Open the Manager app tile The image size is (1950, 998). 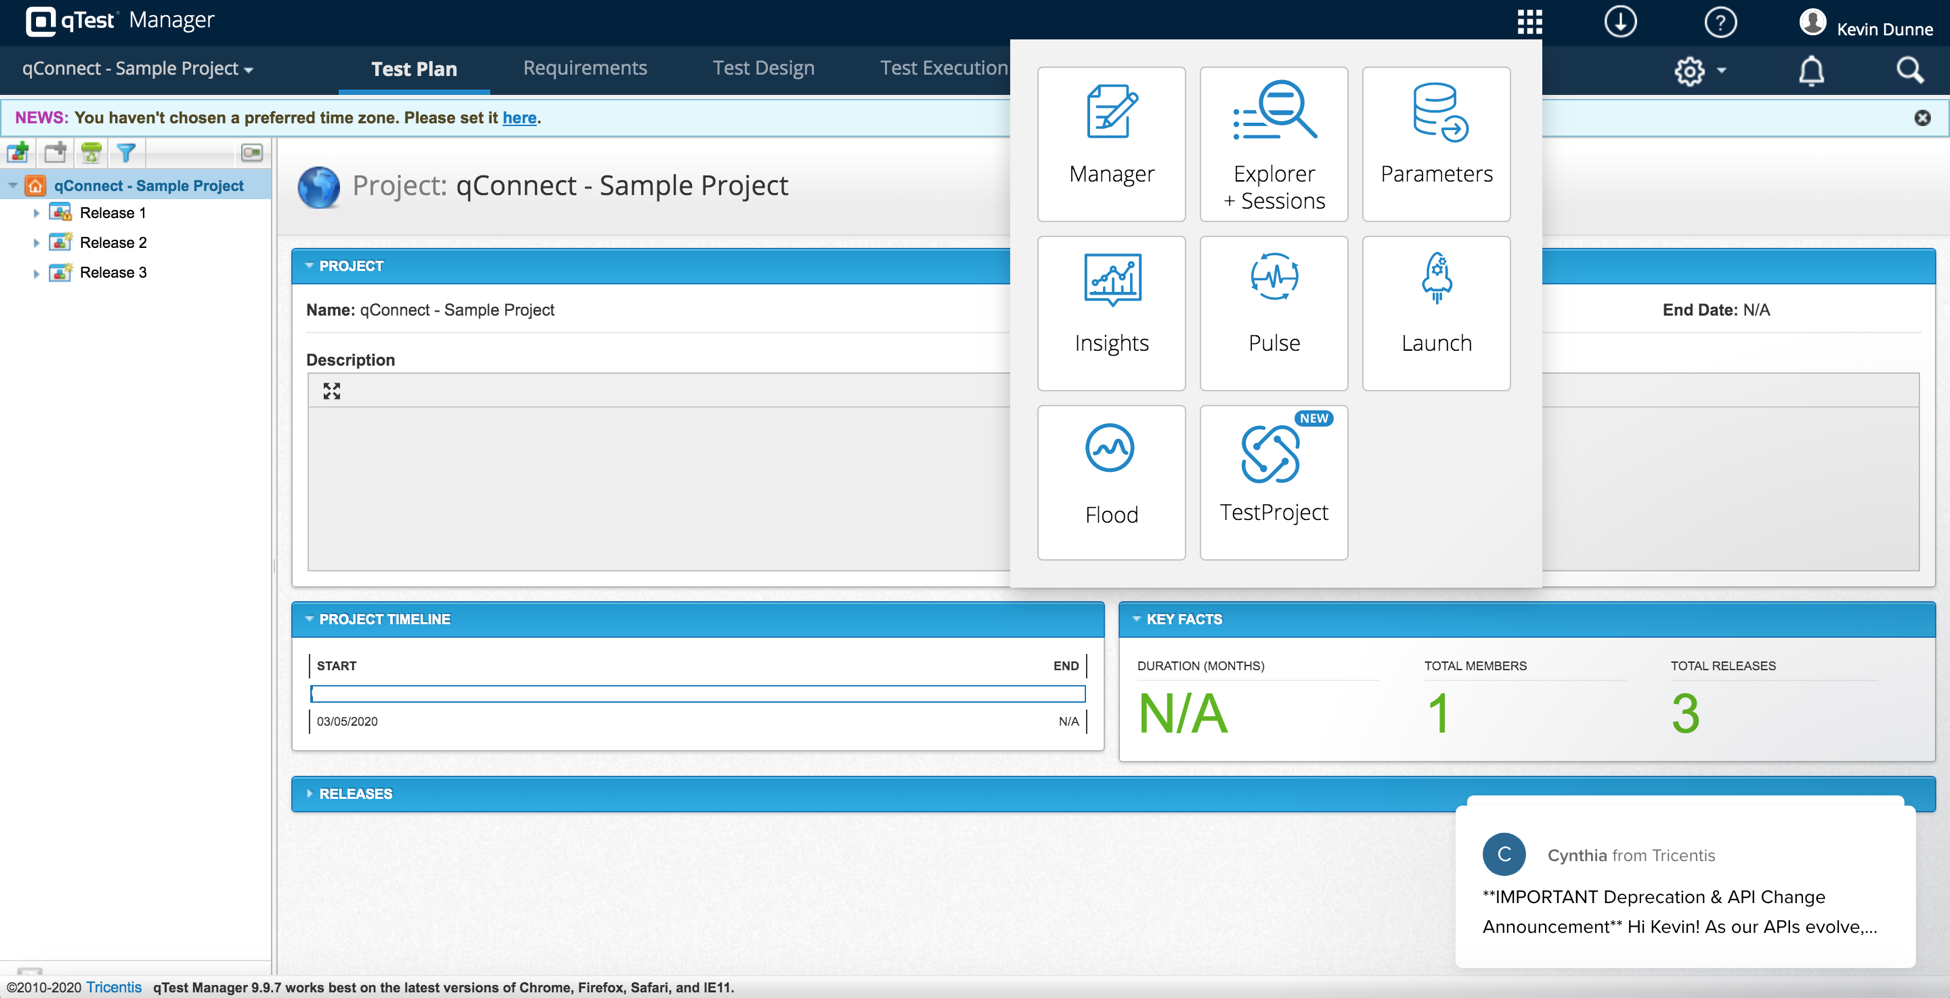pyautogui.click(x=1111, y=144)
